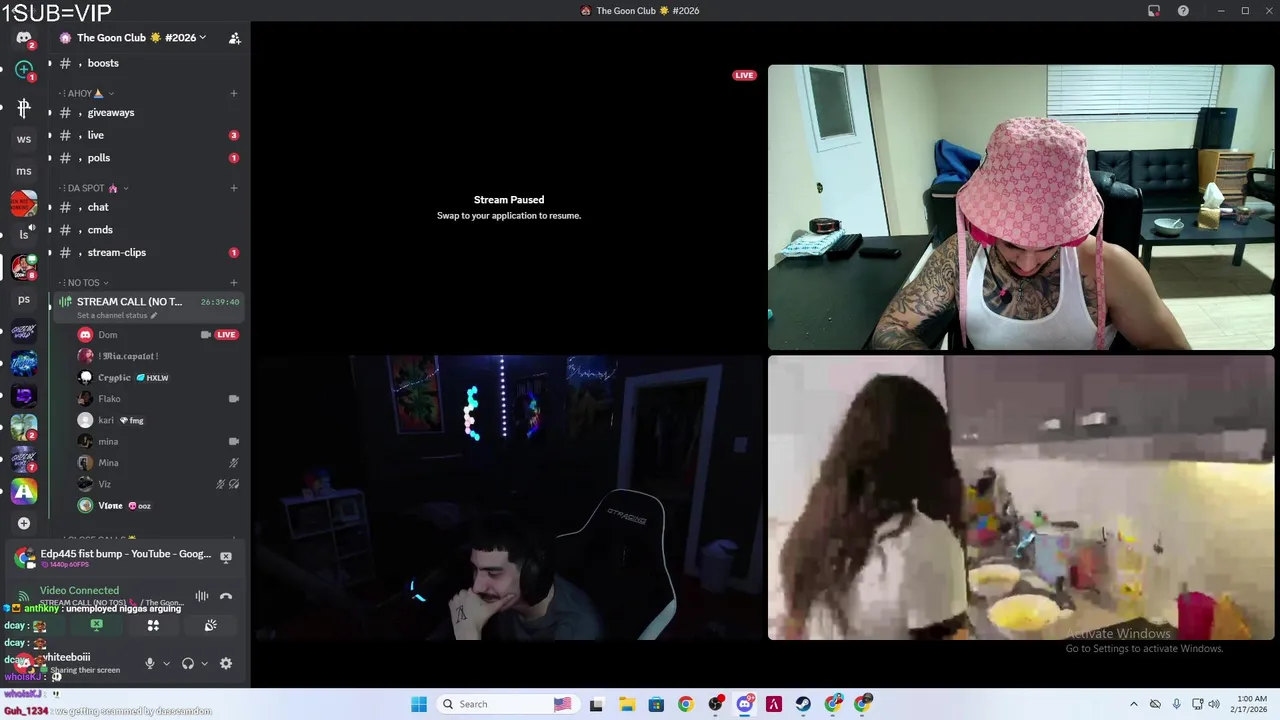Create channel in DA SPOT category
1280x720 pixels.
point(234,188)
